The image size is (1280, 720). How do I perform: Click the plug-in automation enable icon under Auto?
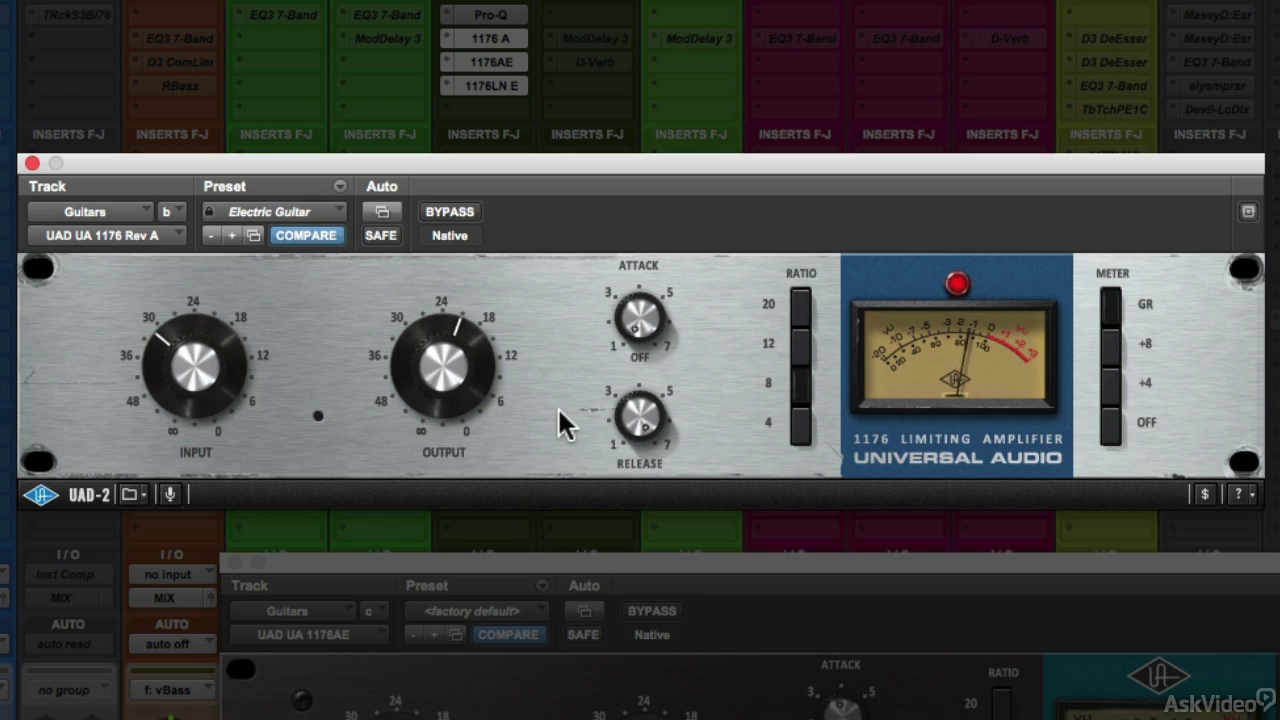pyautogui.click(x=381, y=212)
